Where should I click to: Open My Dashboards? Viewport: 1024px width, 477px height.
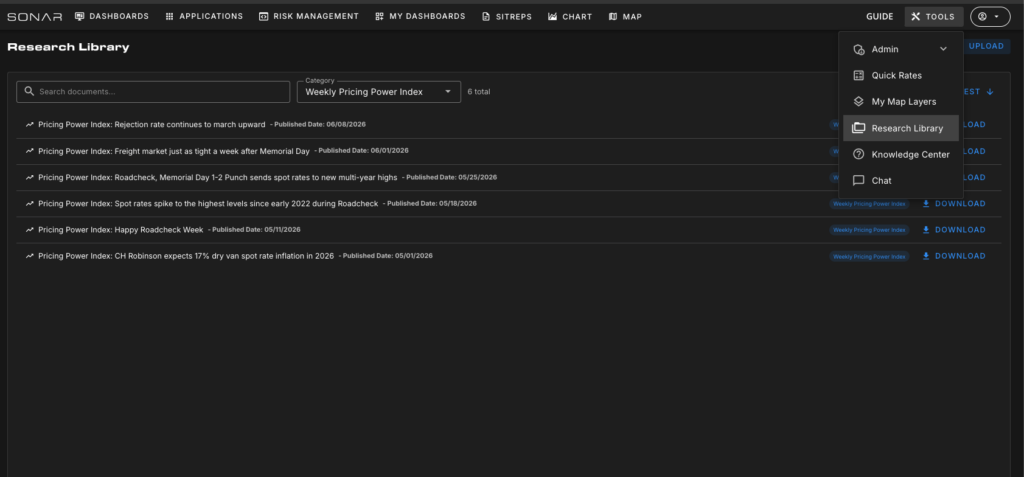(420, 16)
